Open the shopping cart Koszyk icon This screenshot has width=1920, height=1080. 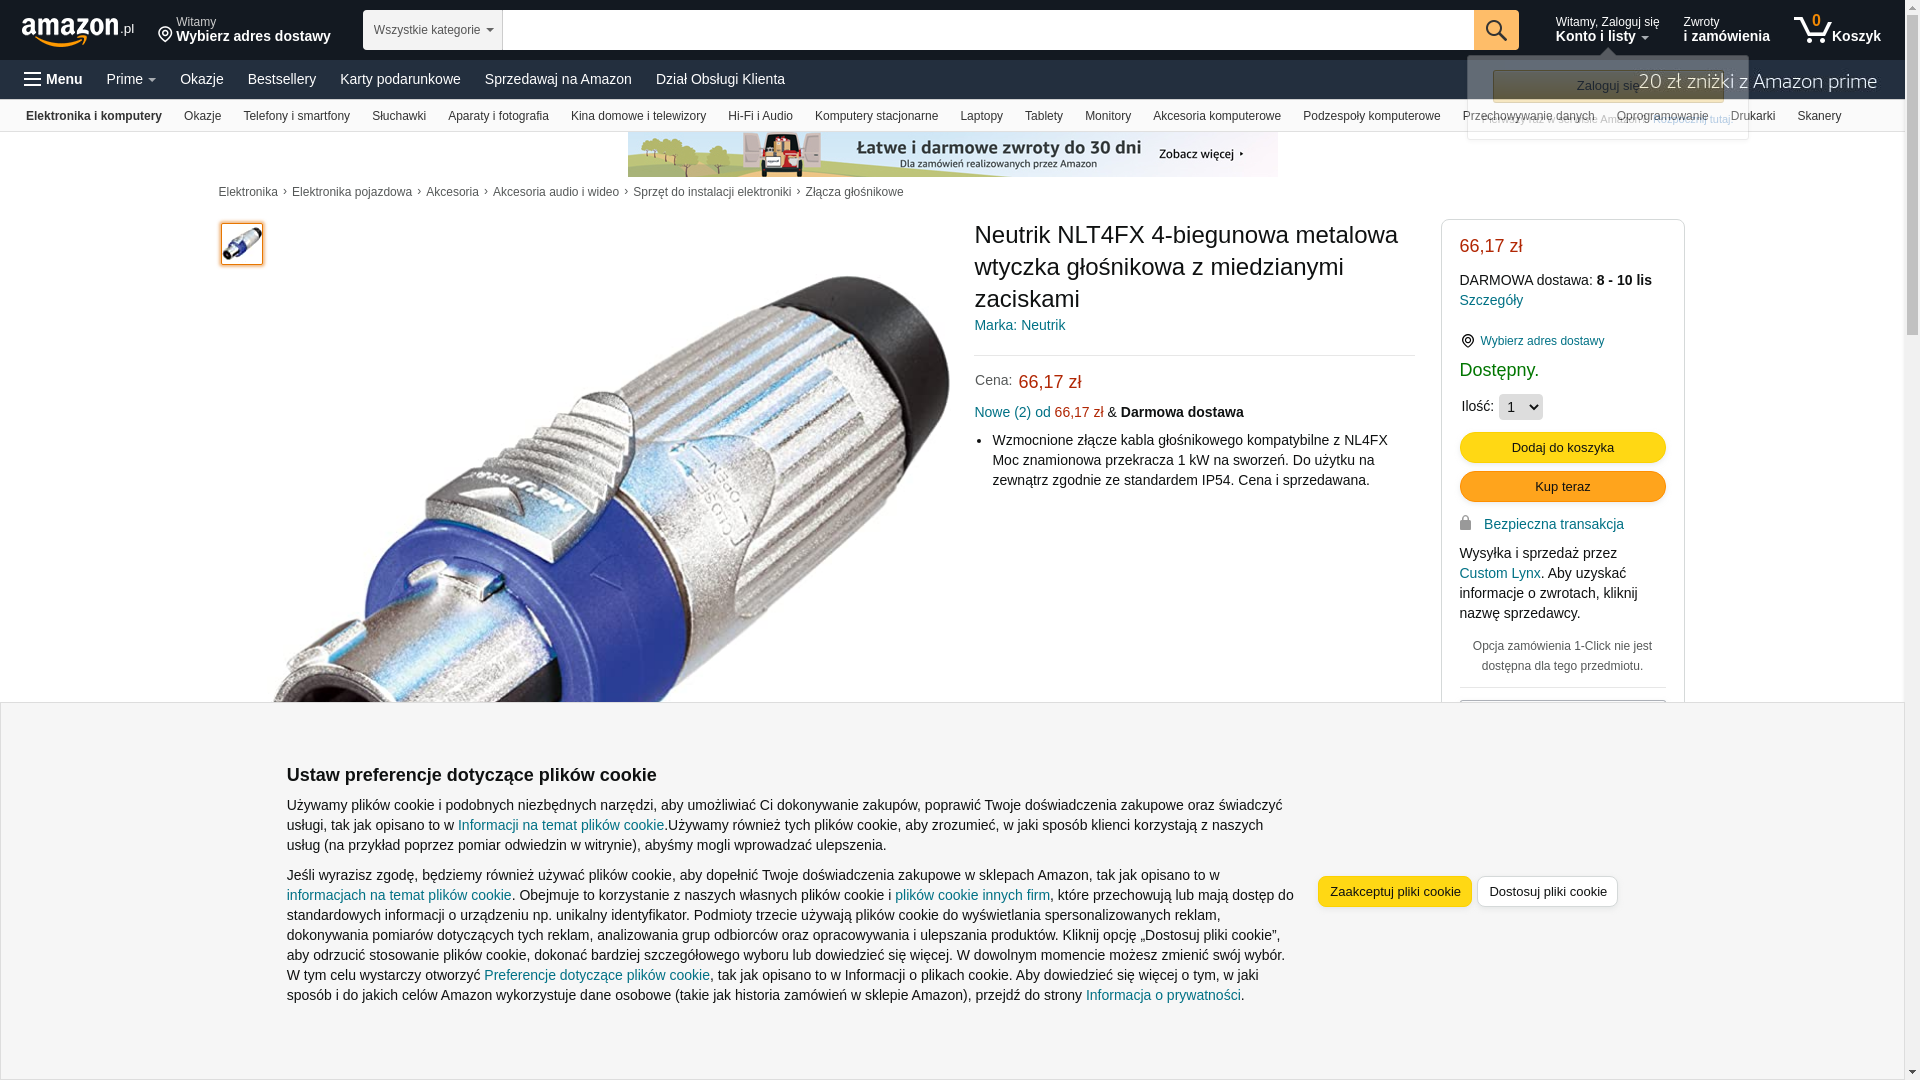[1837, 30]
